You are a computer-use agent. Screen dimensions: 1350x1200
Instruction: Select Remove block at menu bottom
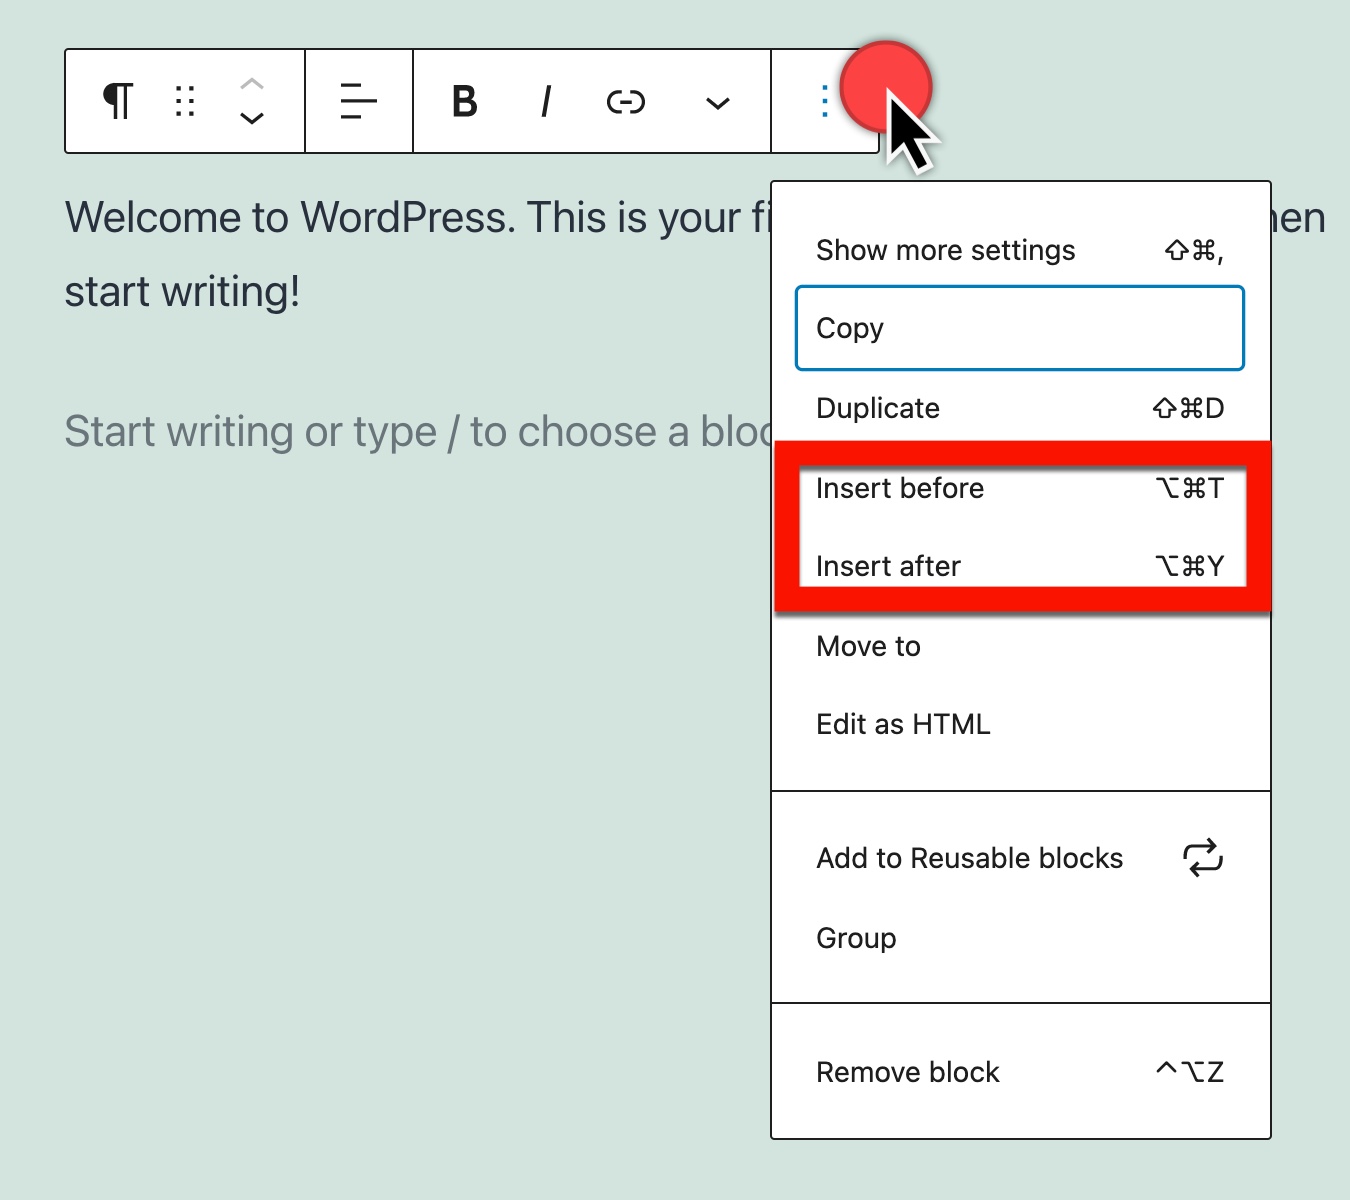(1020, 1072)
